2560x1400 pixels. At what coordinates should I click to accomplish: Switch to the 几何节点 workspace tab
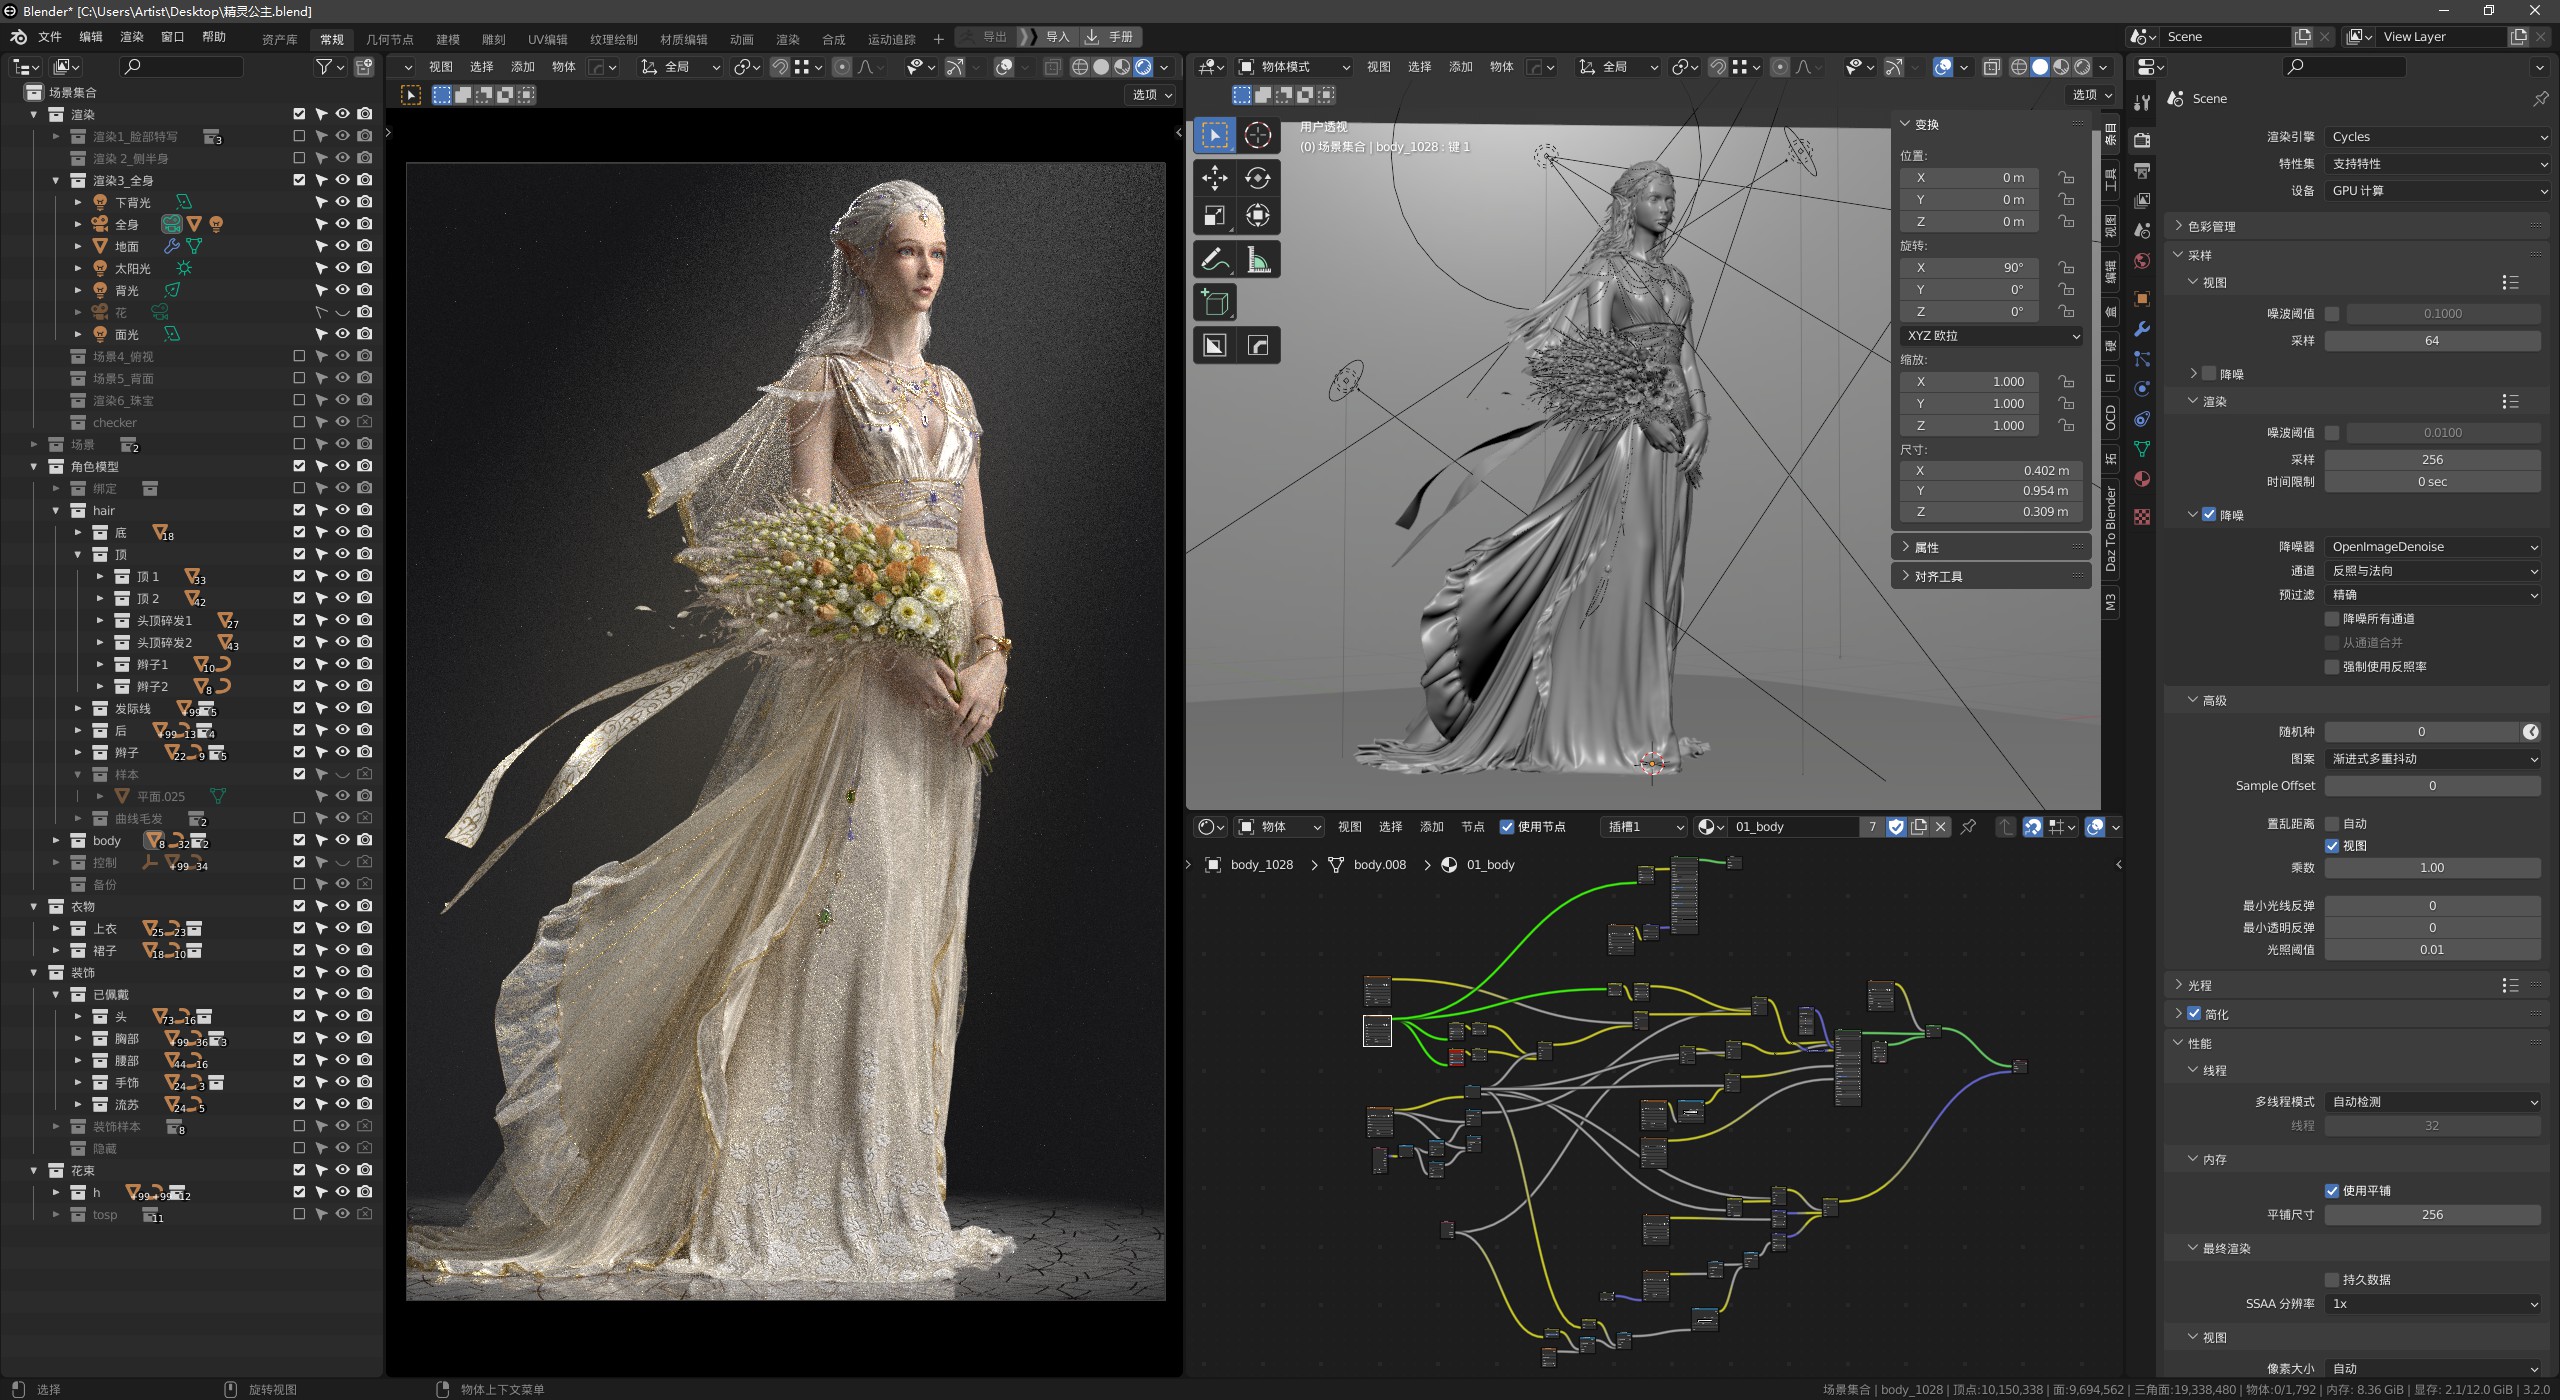[389, 40]
